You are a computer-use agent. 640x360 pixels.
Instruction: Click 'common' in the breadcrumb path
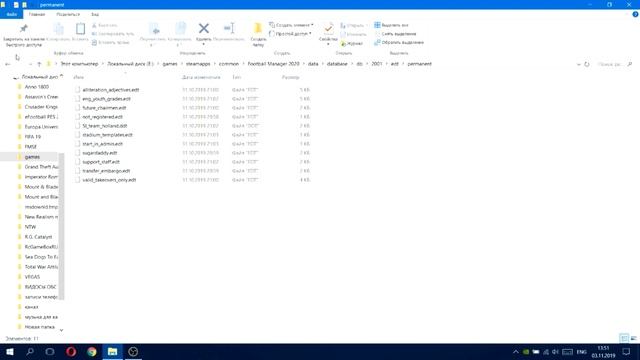pos(229,64)
